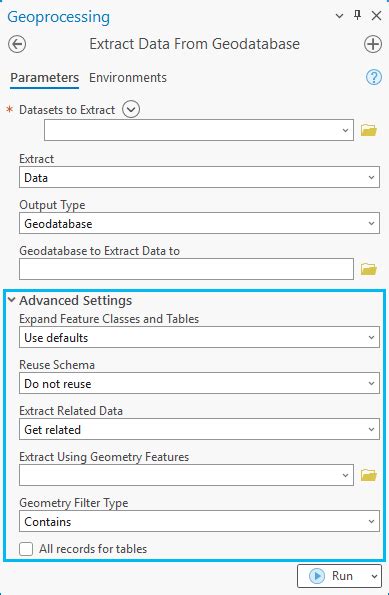Click the Geodatabase to Extract Data to field
The image size is (389, 595).
pos(186,269)
